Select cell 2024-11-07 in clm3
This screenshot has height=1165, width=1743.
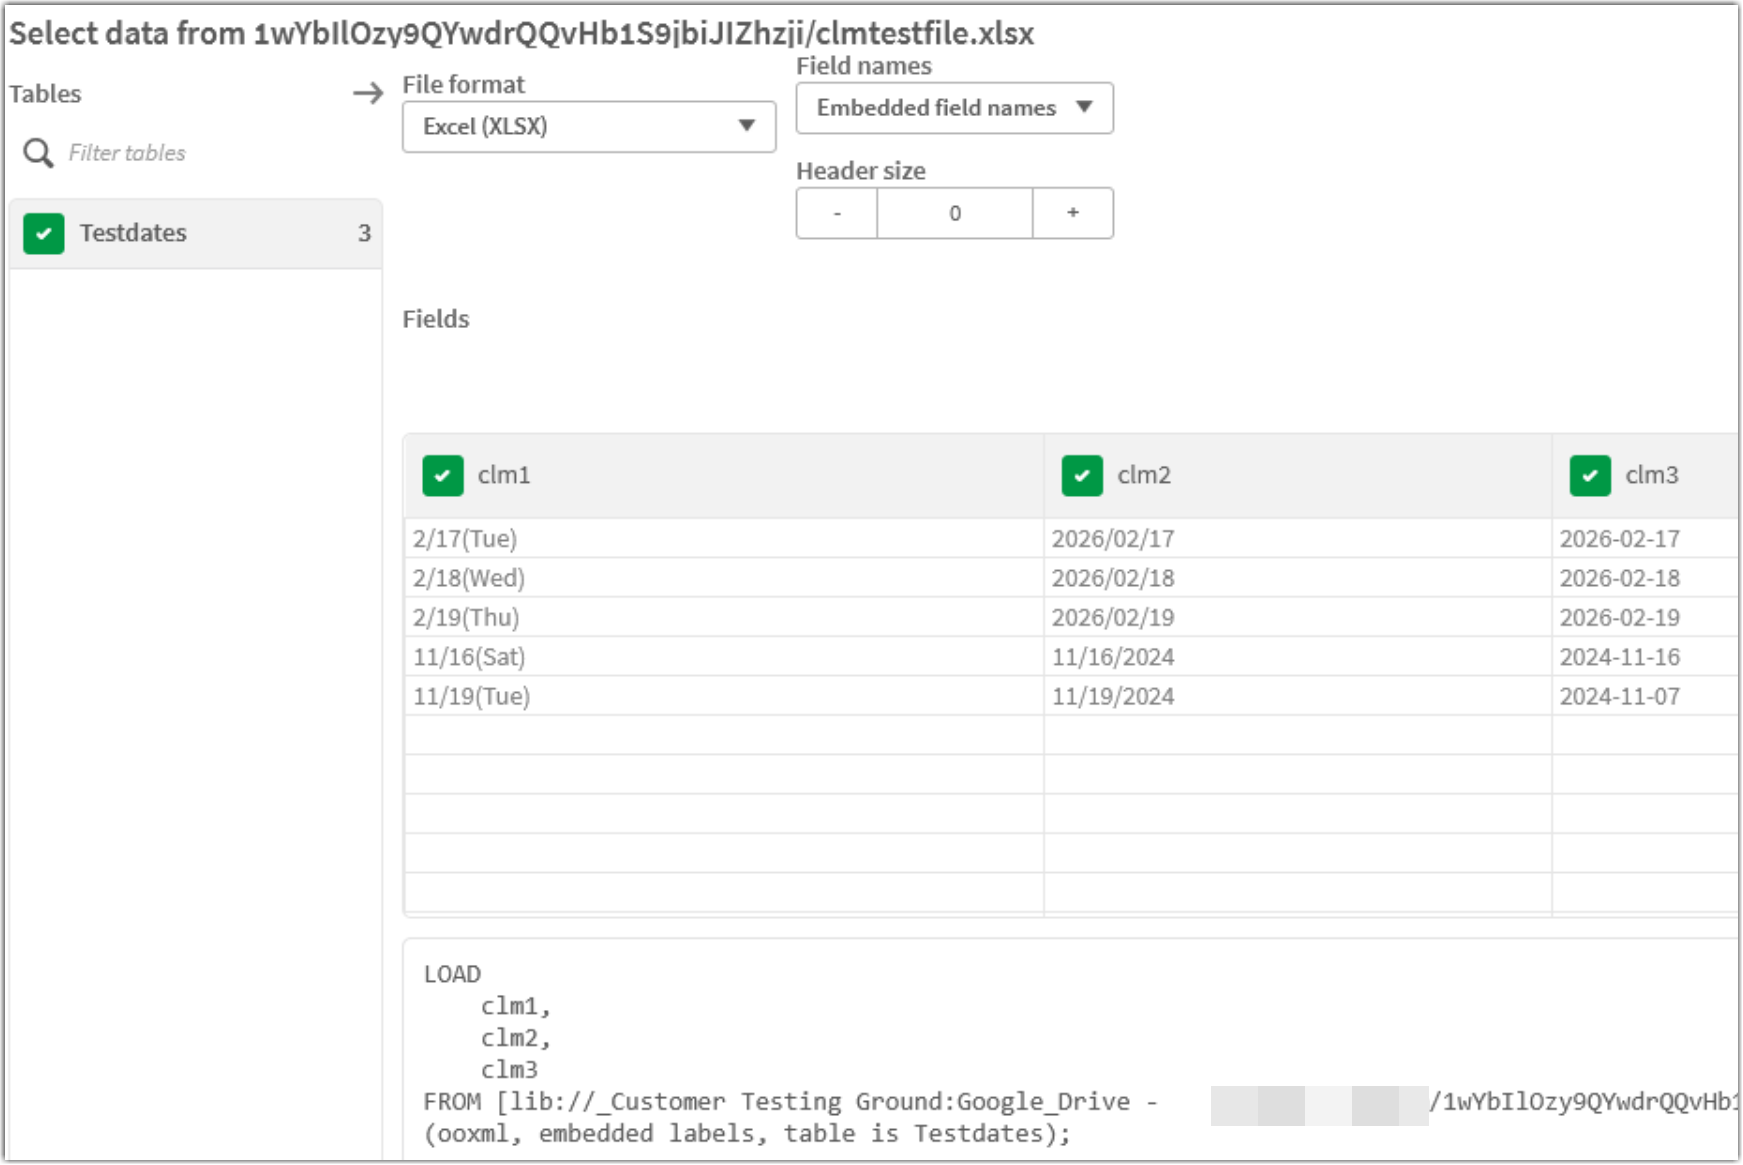tap(1646, 696)
